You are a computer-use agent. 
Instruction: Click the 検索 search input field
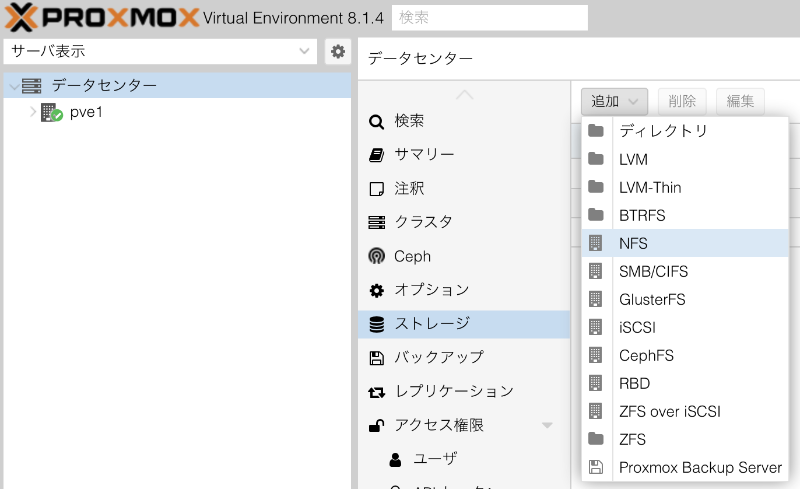pyautogui.click(x=488, y=17)
